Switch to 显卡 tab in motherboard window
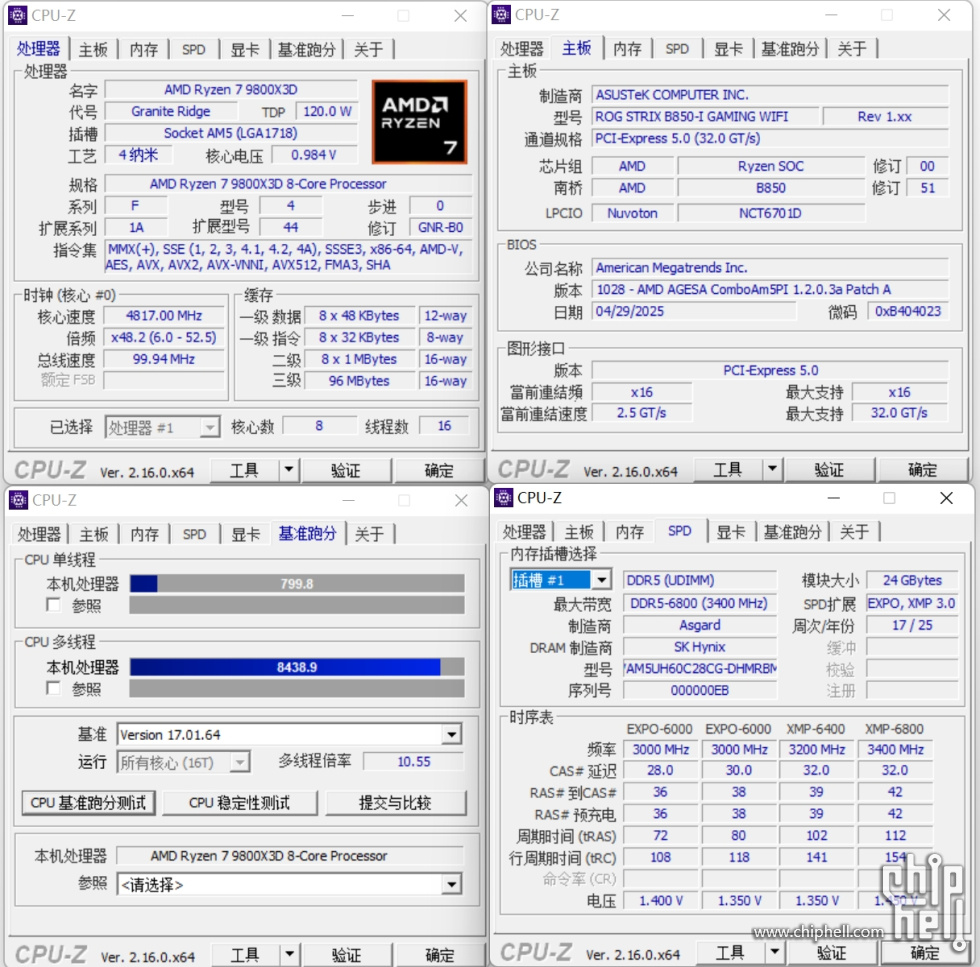The image size is (980, 967). 728,49
